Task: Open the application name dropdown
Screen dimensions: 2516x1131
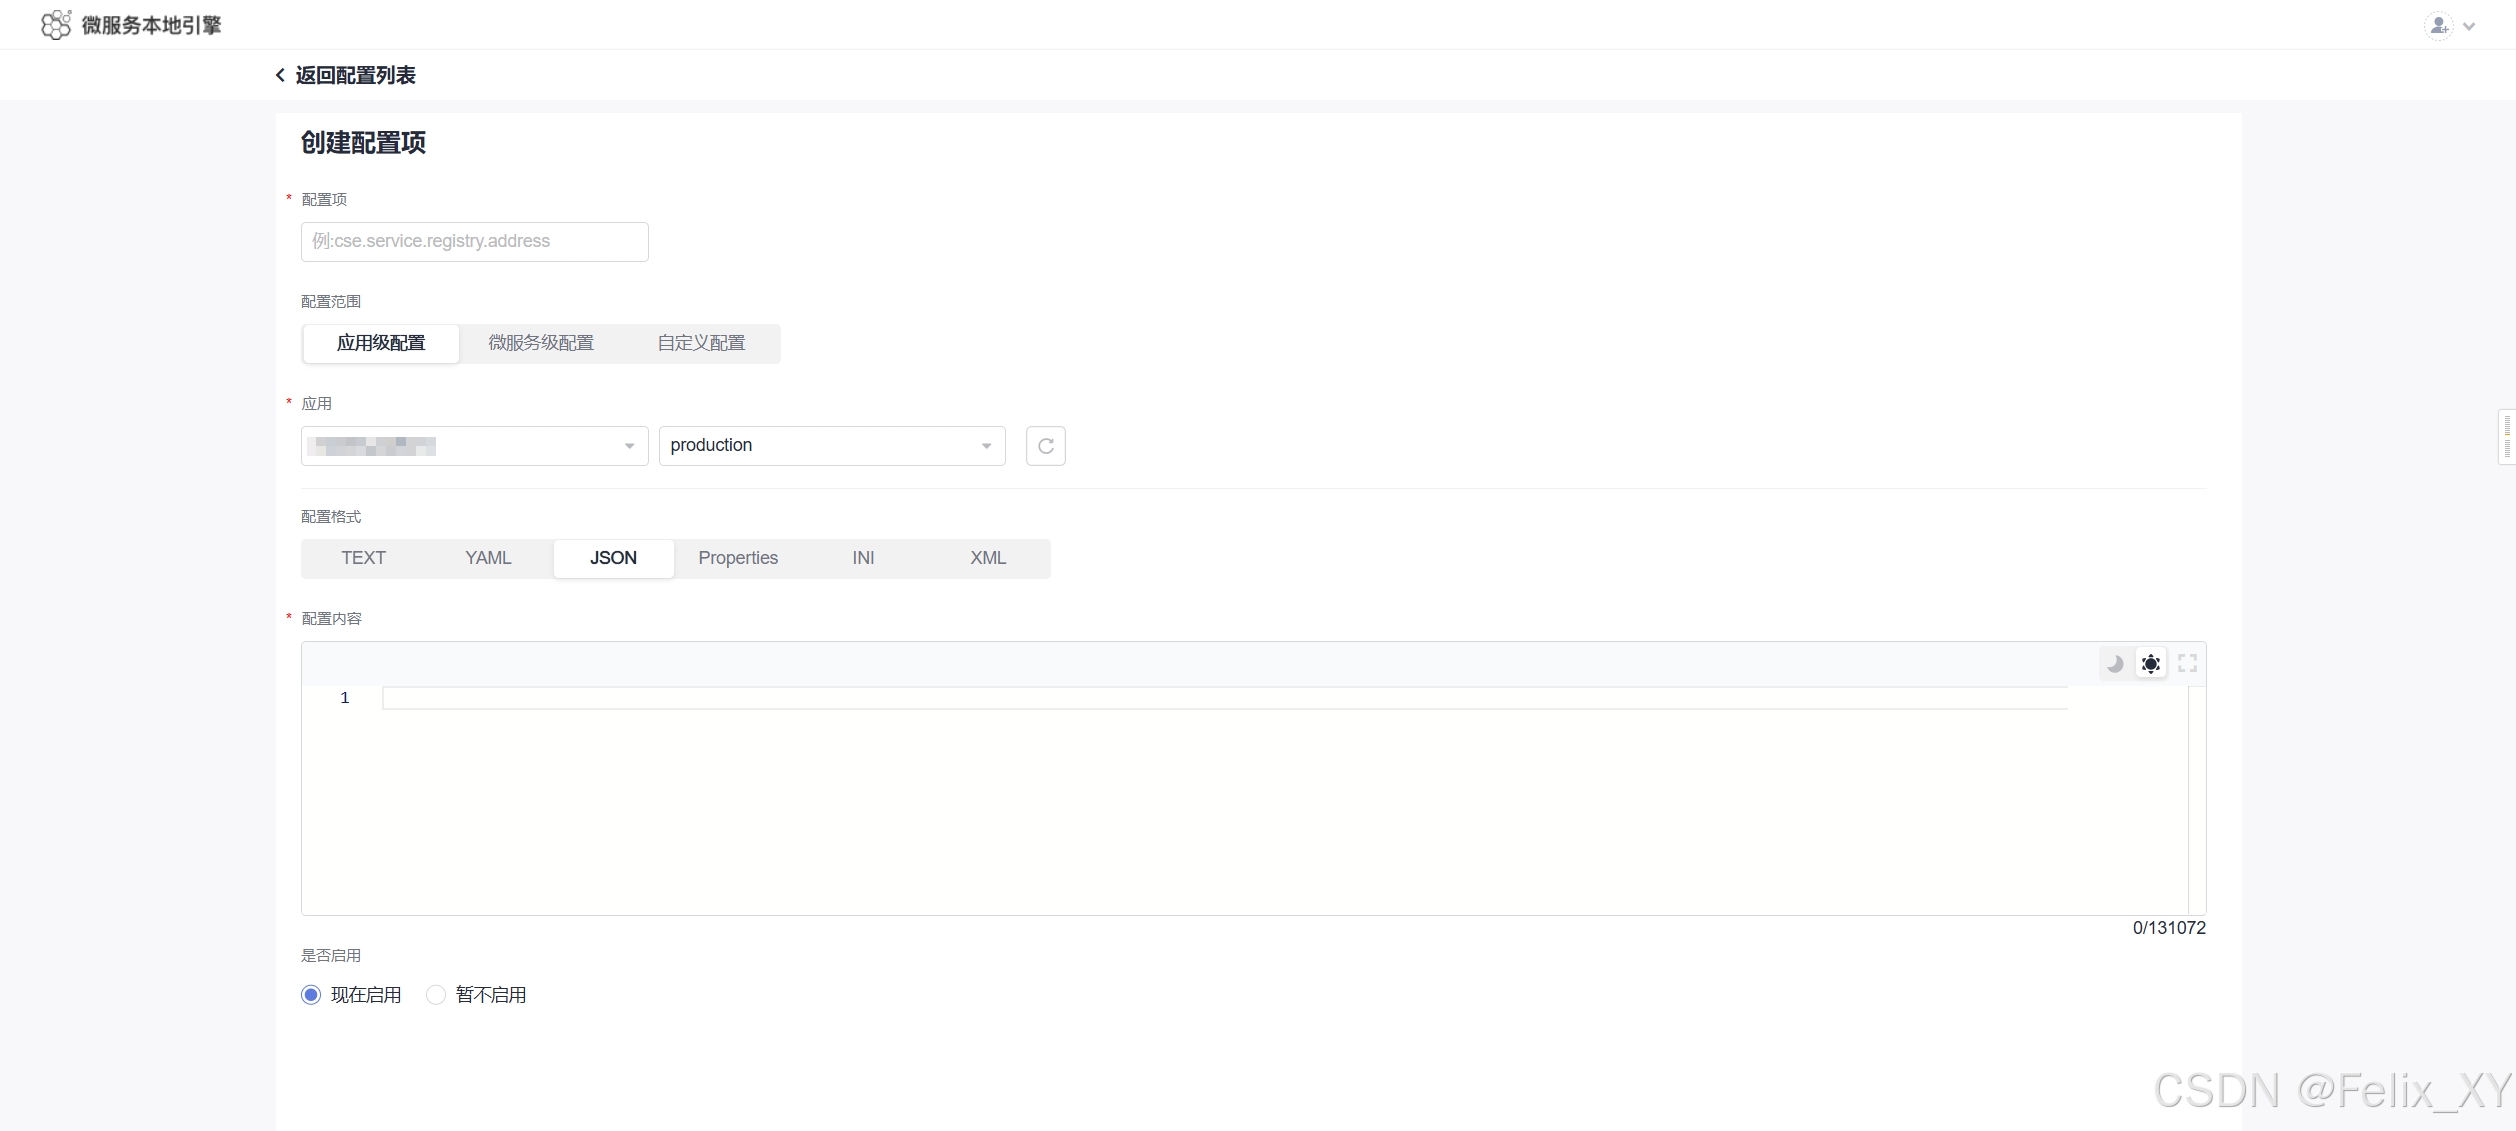Action: [x=474, y=446]
